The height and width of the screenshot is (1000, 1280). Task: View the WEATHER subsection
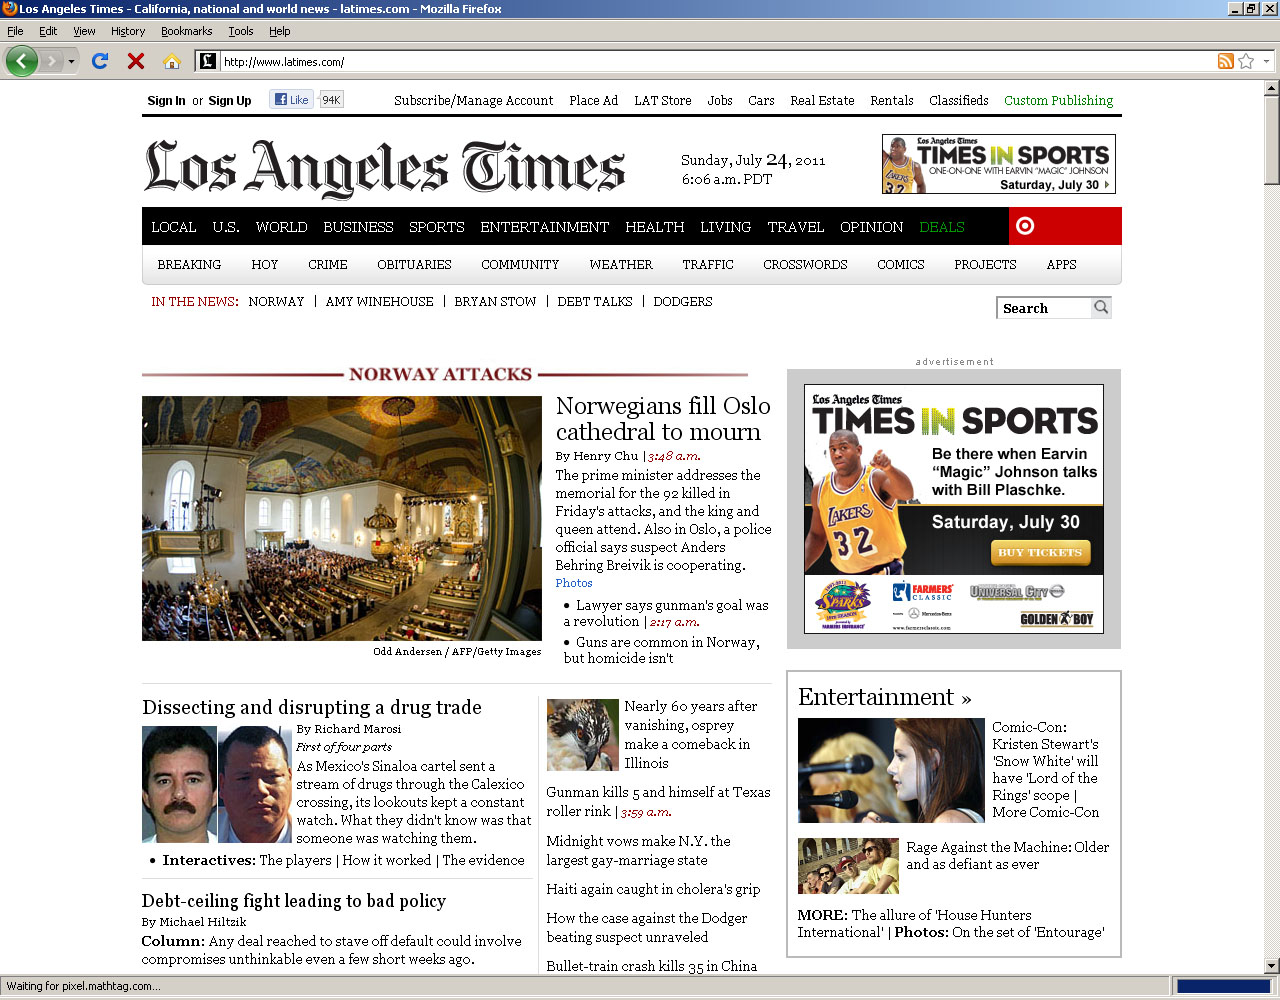(621, 264)
